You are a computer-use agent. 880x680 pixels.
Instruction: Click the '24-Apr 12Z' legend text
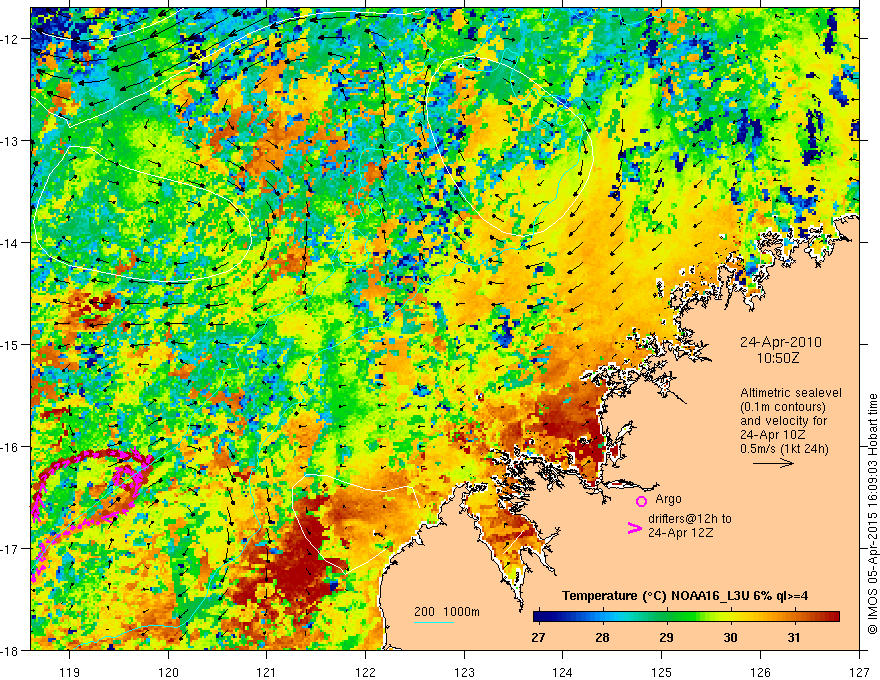pyautogui.click(x=681, y=532)
